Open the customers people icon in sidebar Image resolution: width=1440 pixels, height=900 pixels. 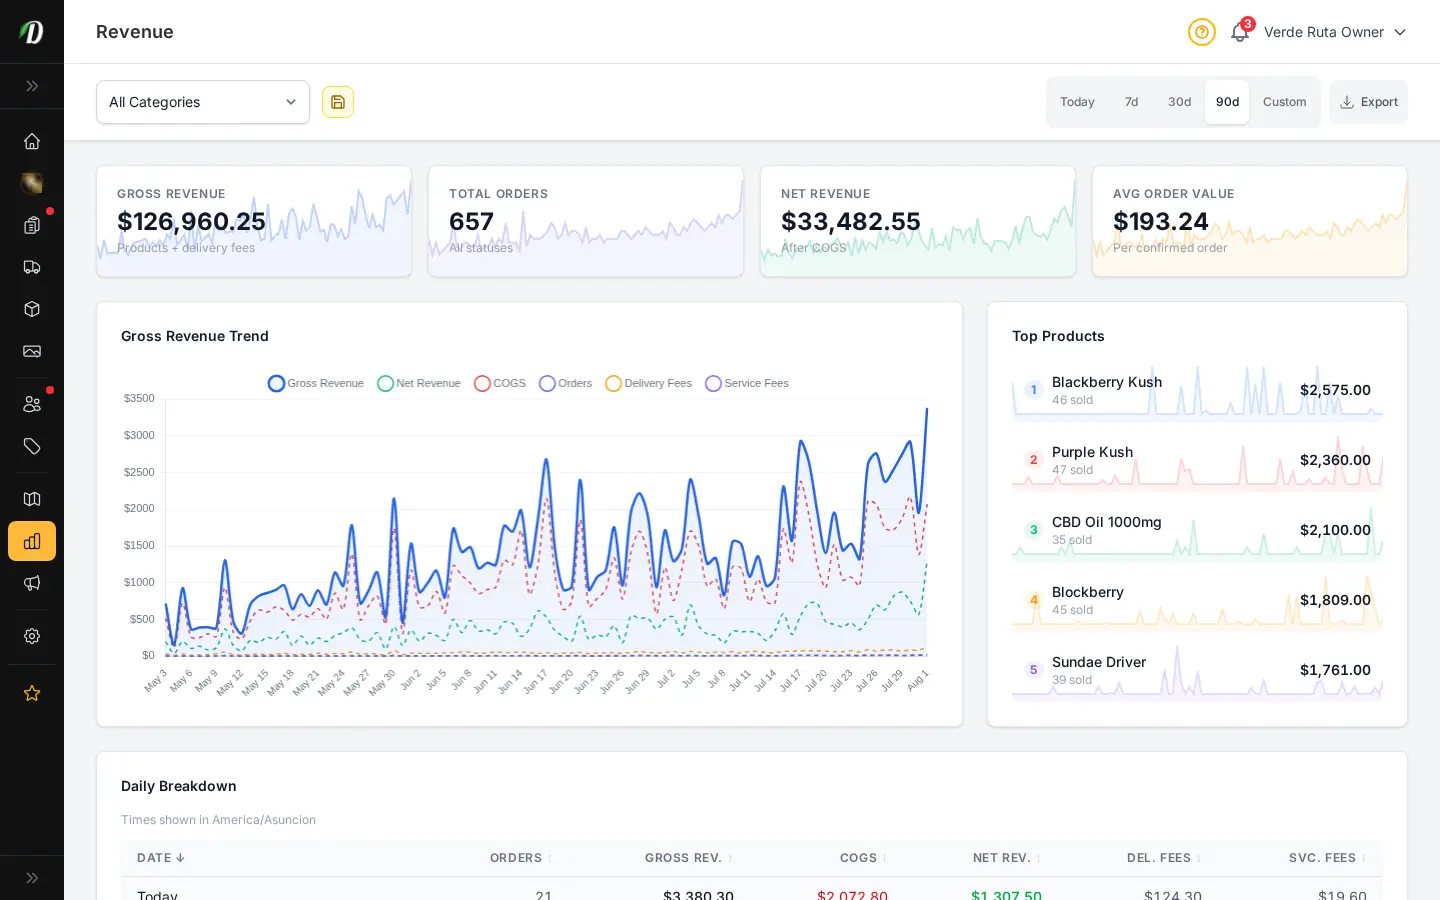coord(32,404)
